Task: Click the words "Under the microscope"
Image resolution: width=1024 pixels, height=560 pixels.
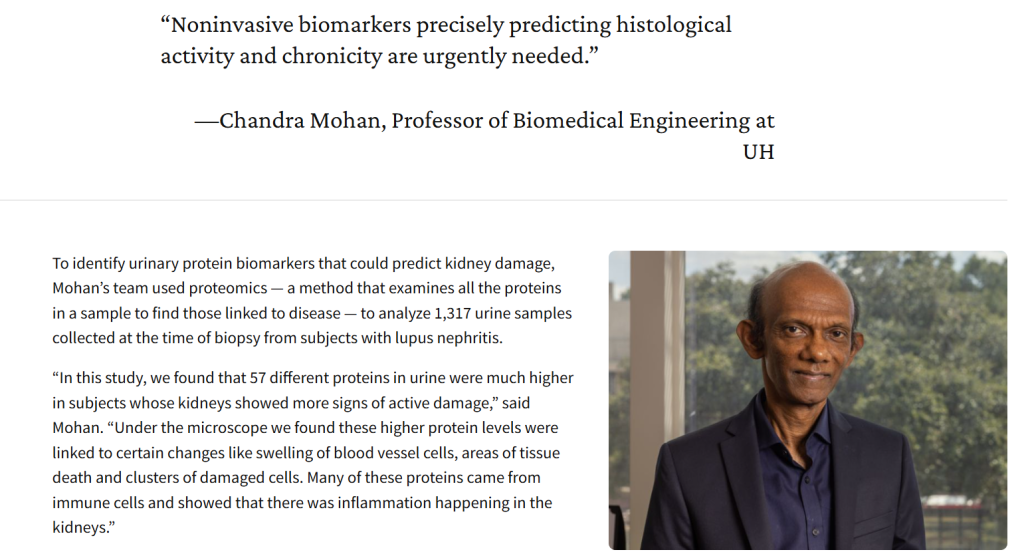Action: pos(188,428)
